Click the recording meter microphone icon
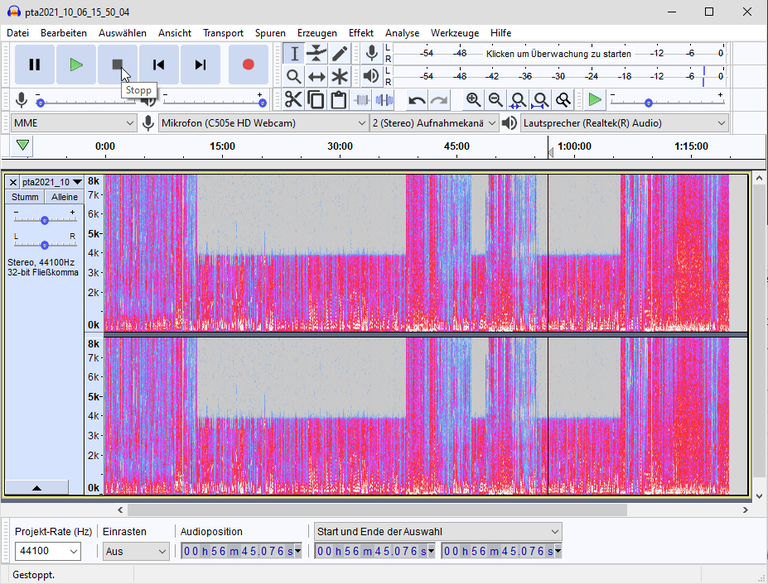The image size is (768, 584). tap(372, 53)
